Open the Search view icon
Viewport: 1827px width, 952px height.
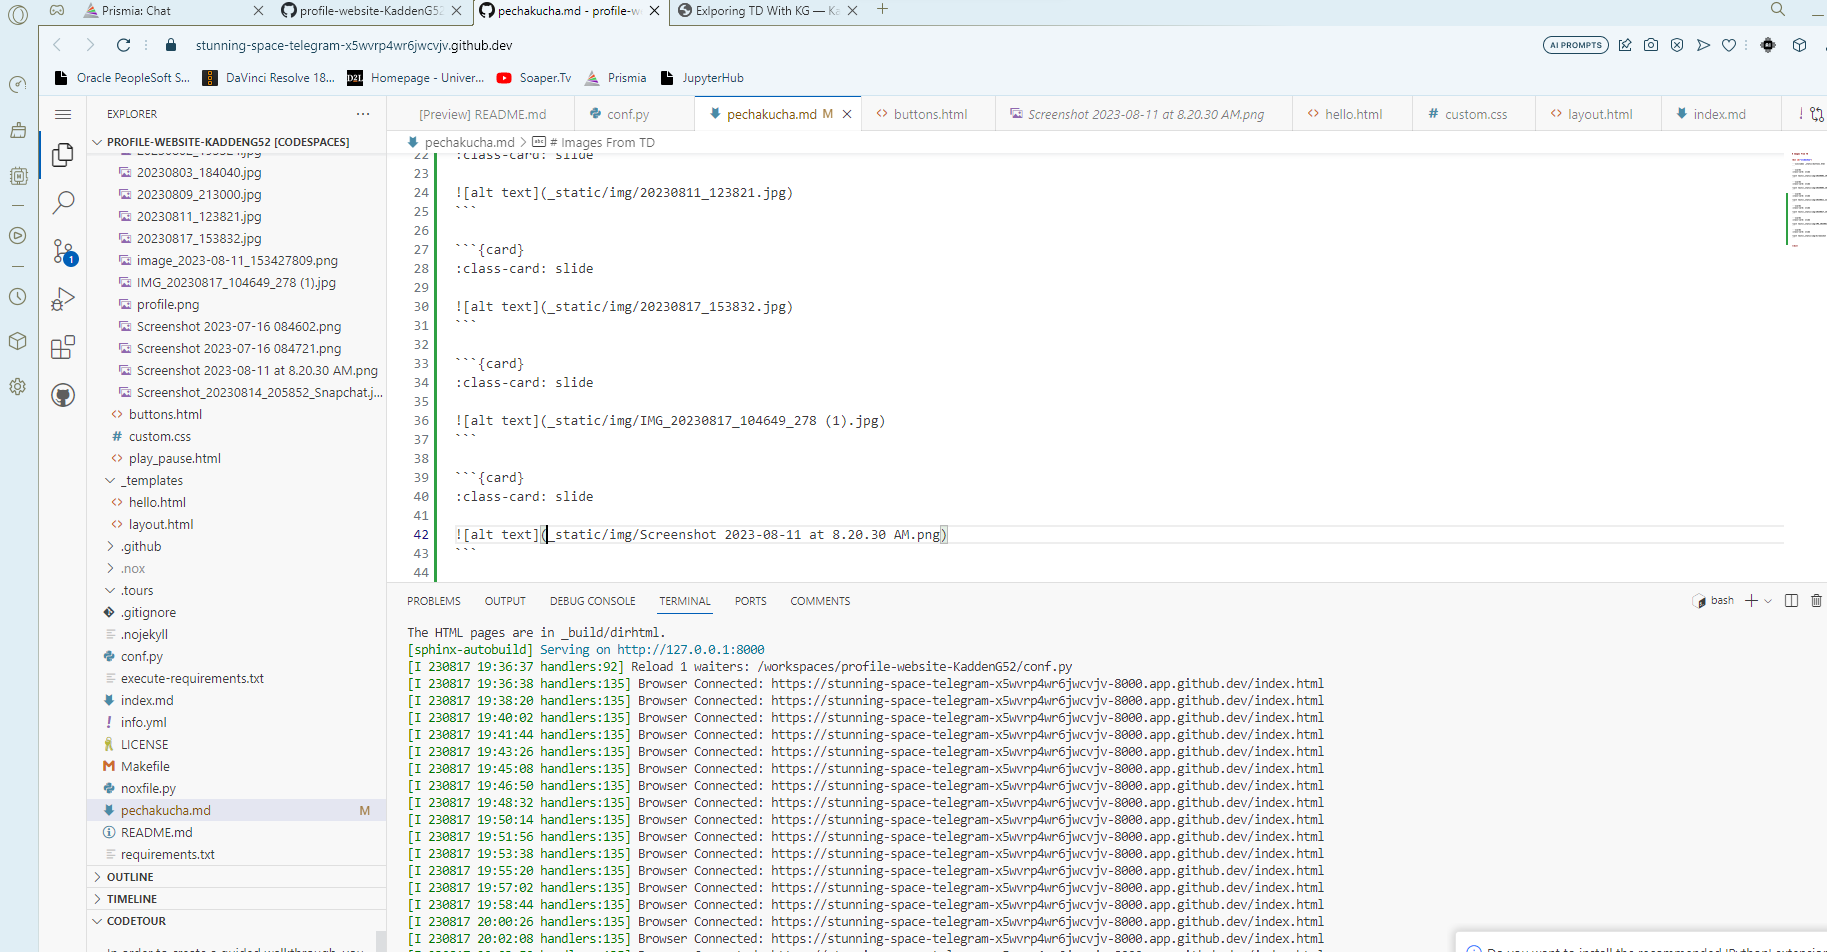(x=63, y=202)
